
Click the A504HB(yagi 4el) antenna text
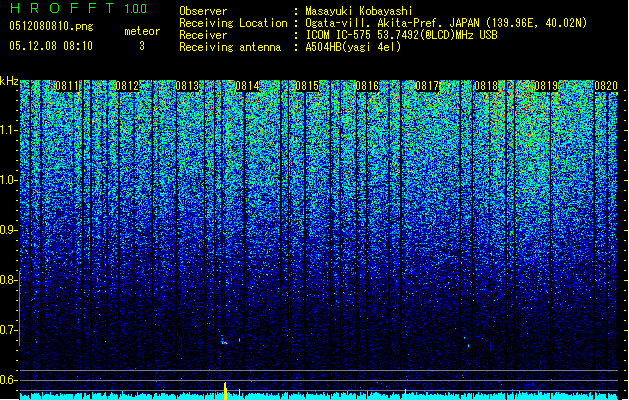coord(353,47)
